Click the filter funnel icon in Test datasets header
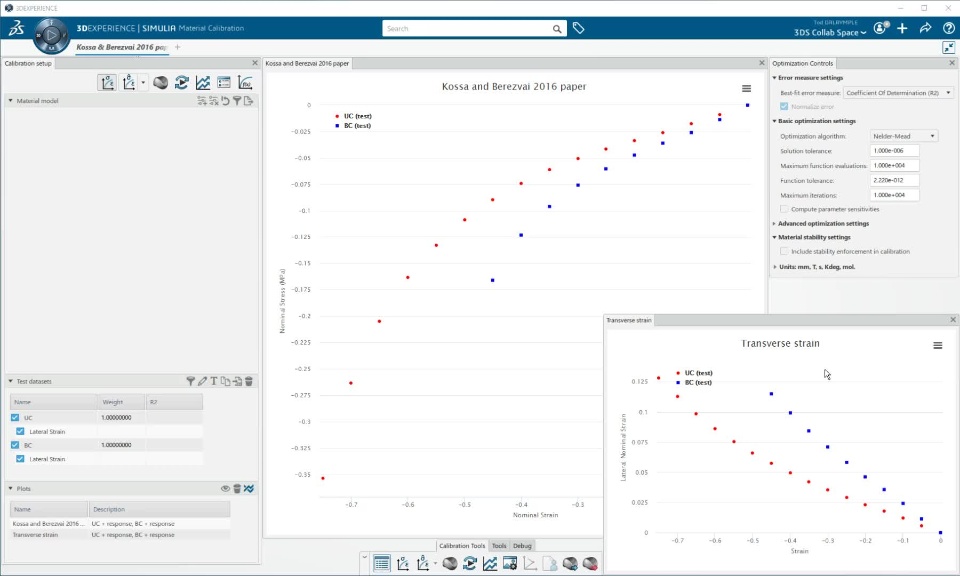This screenshot has width=960, height=576. tap(190, 381)
